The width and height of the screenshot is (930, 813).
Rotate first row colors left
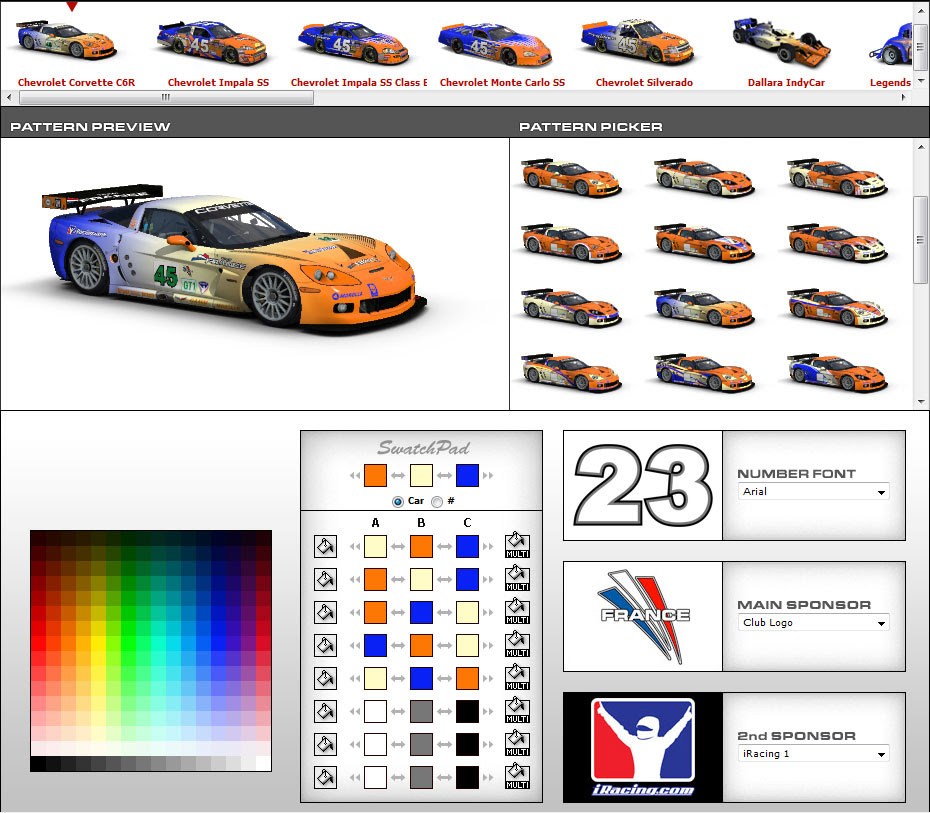pyautogui.click(x=355, y=547)
